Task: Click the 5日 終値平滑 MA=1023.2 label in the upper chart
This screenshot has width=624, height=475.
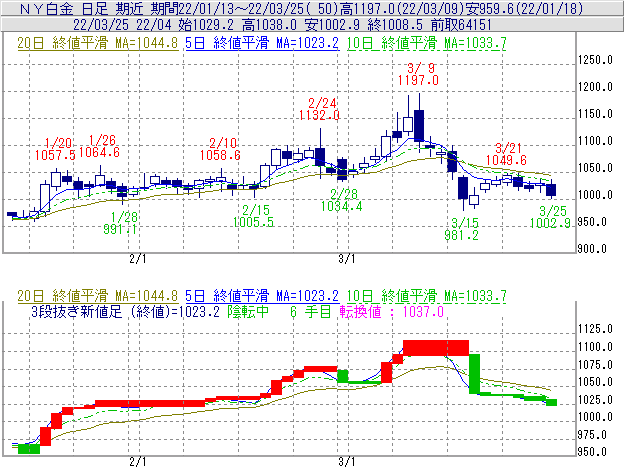Action: (x=262, y=43)
